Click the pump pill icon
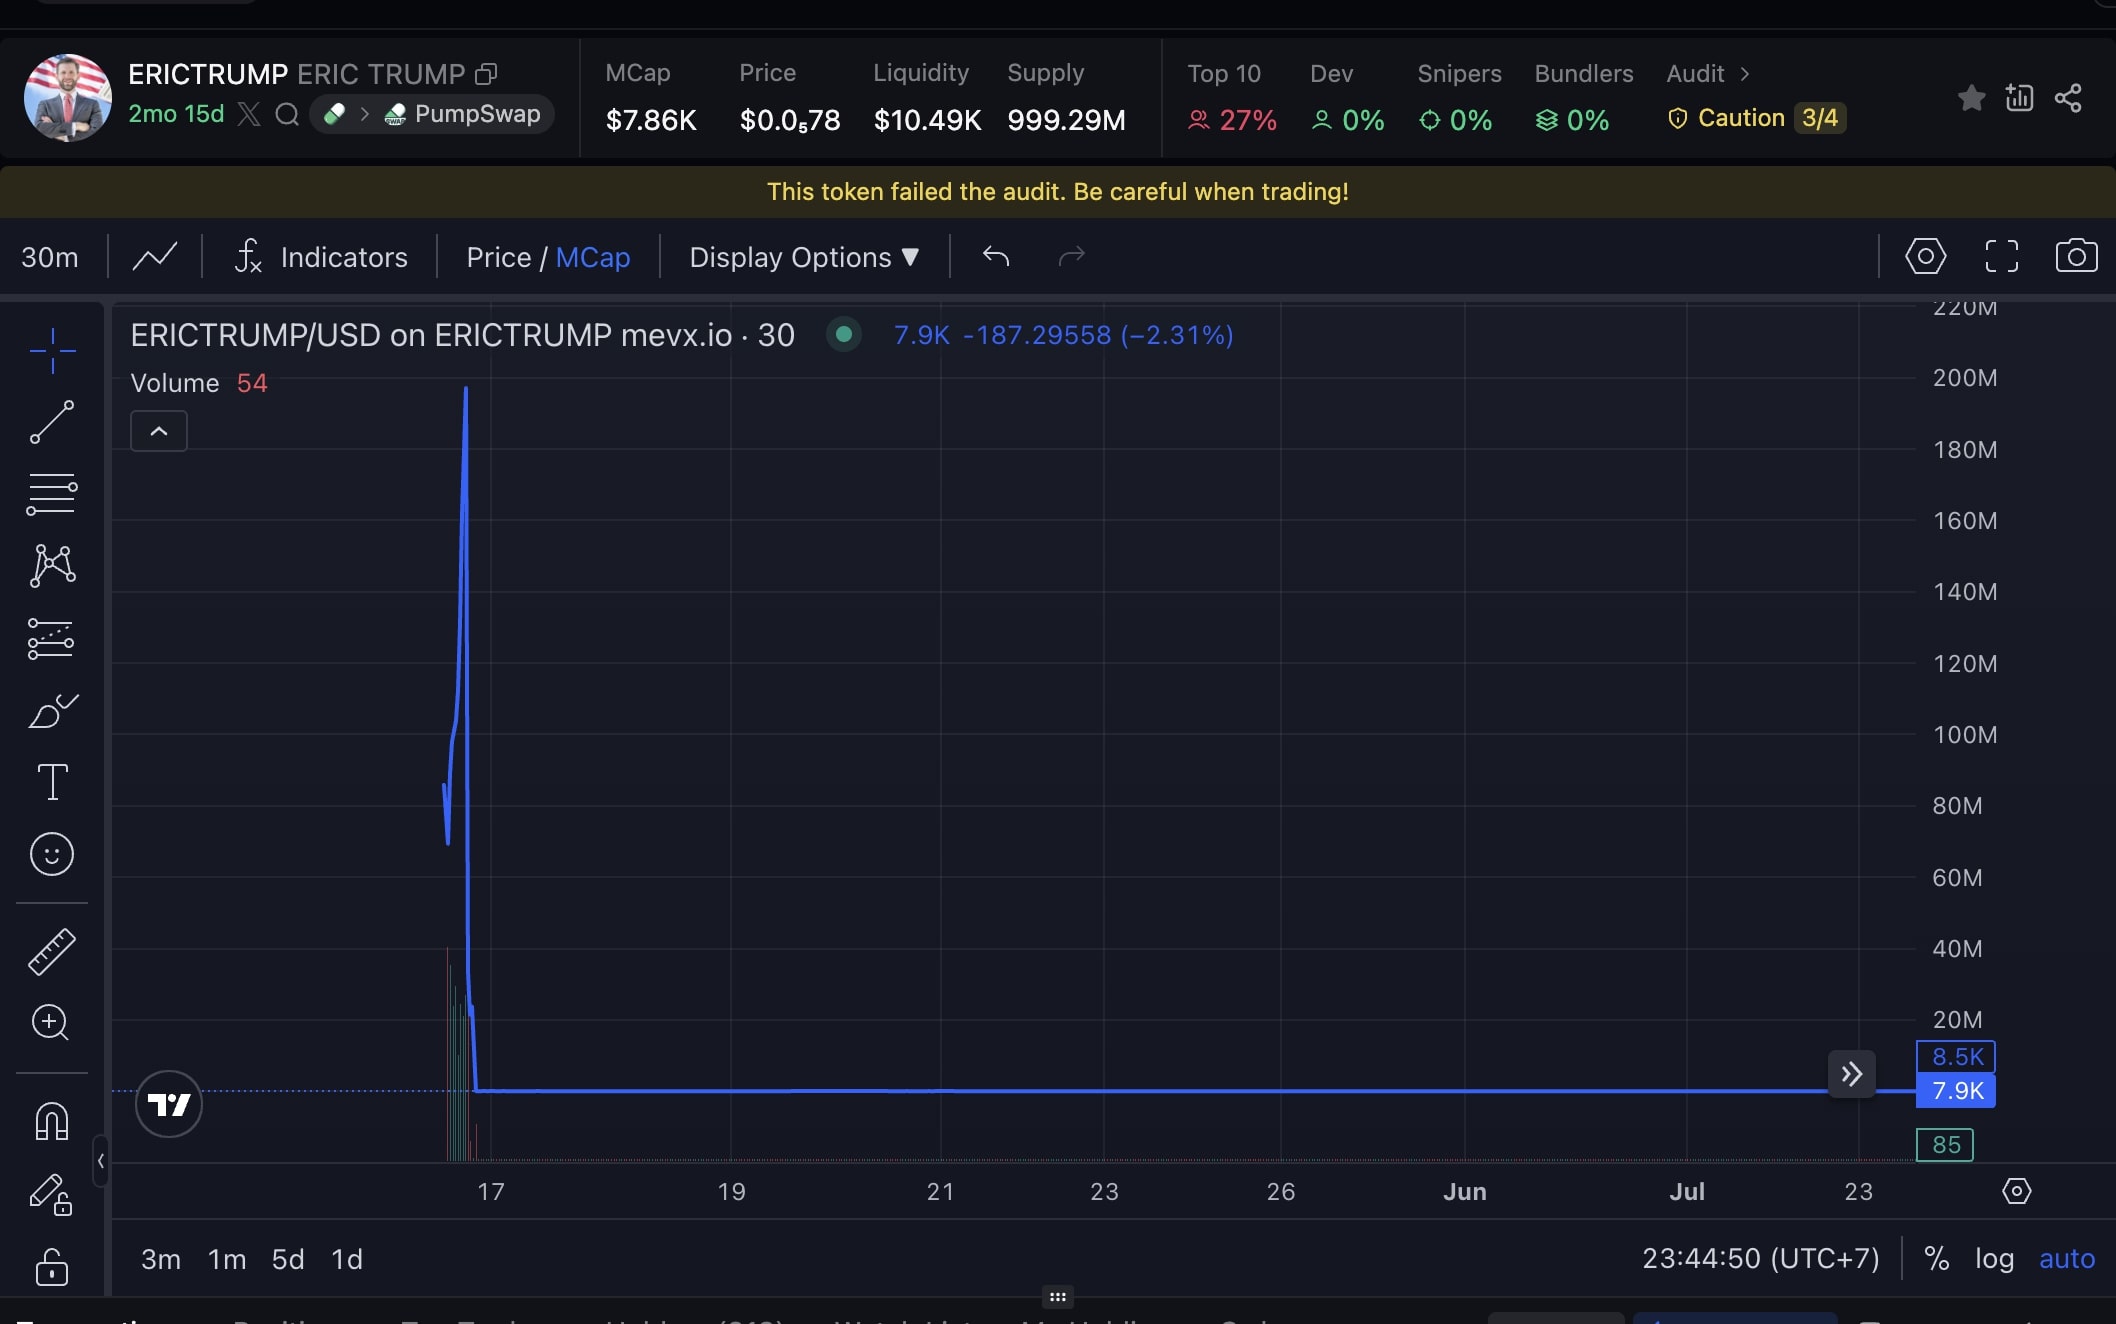 pyautogui.click(x=334, y=114)
